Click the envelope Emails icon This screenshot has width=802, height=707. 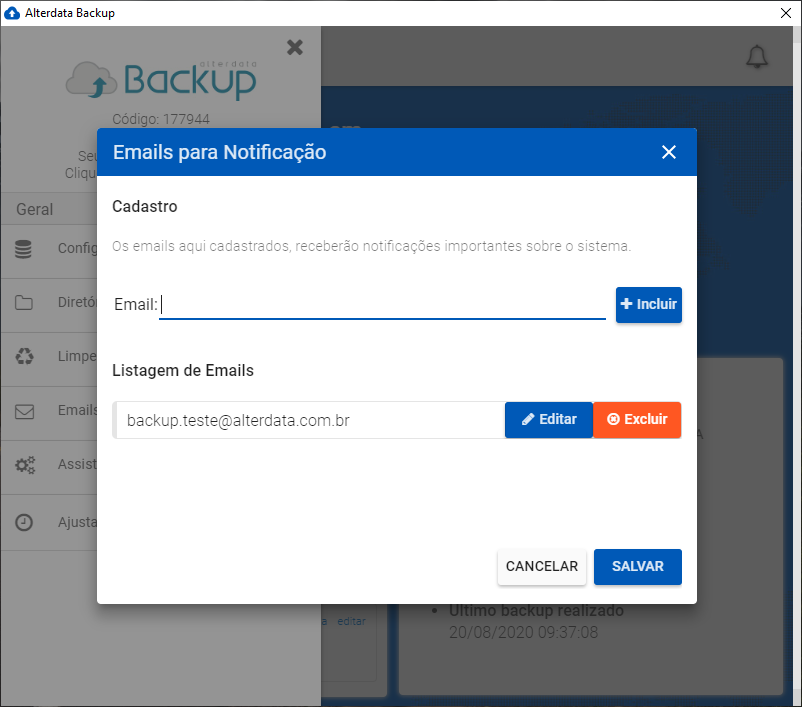click(x=24, y=411)
